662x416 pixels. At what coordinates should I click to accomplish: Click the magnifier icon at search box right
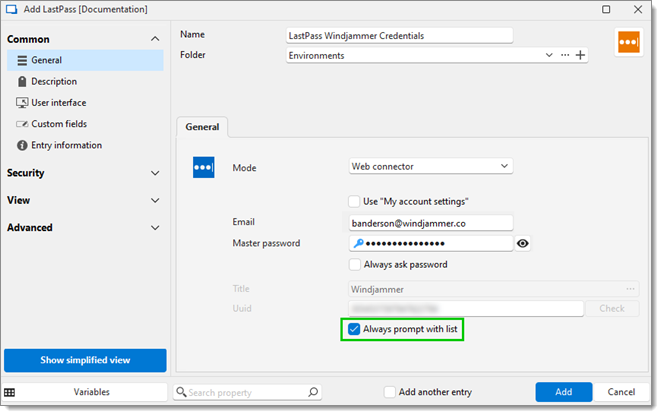(x=313, y=392)
